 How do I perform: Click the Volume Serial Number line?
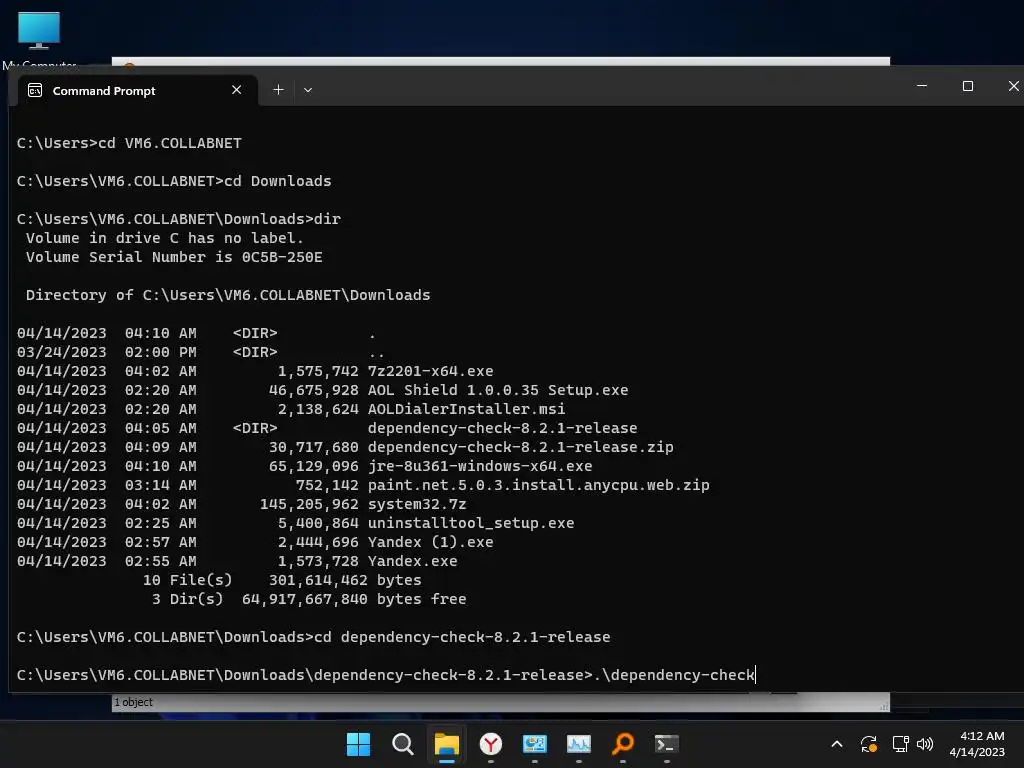pos(174,257)
